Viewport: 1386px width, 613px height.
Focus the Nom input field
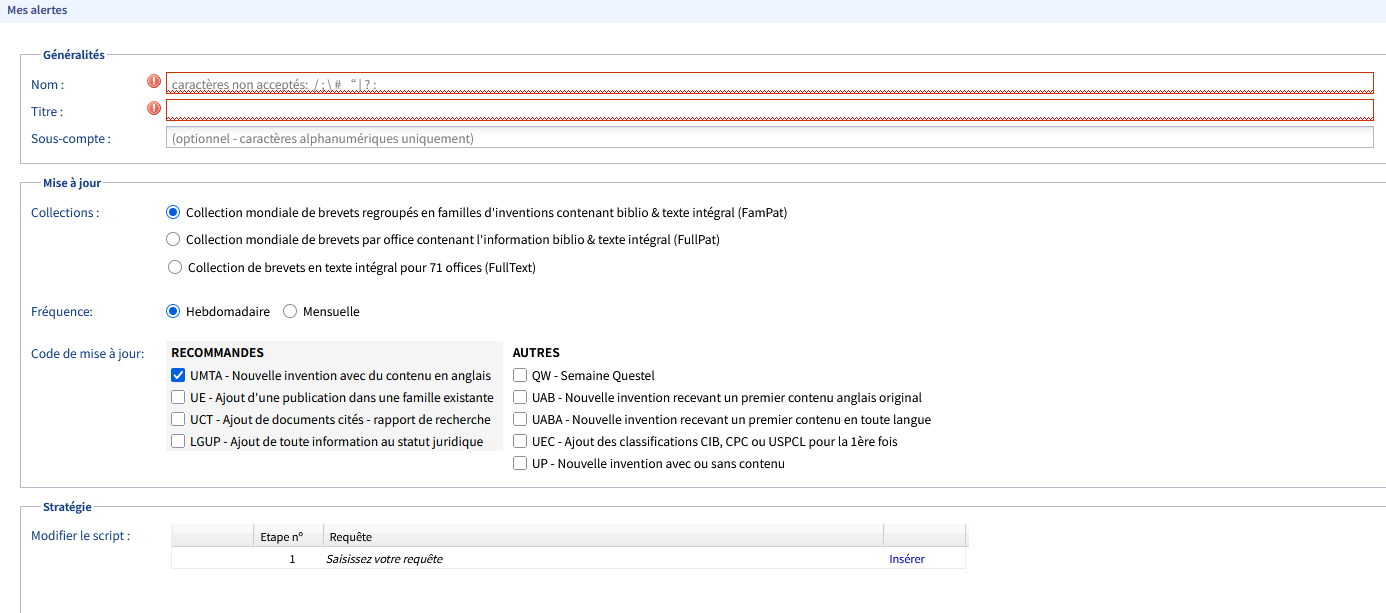(x=770, y=83)
